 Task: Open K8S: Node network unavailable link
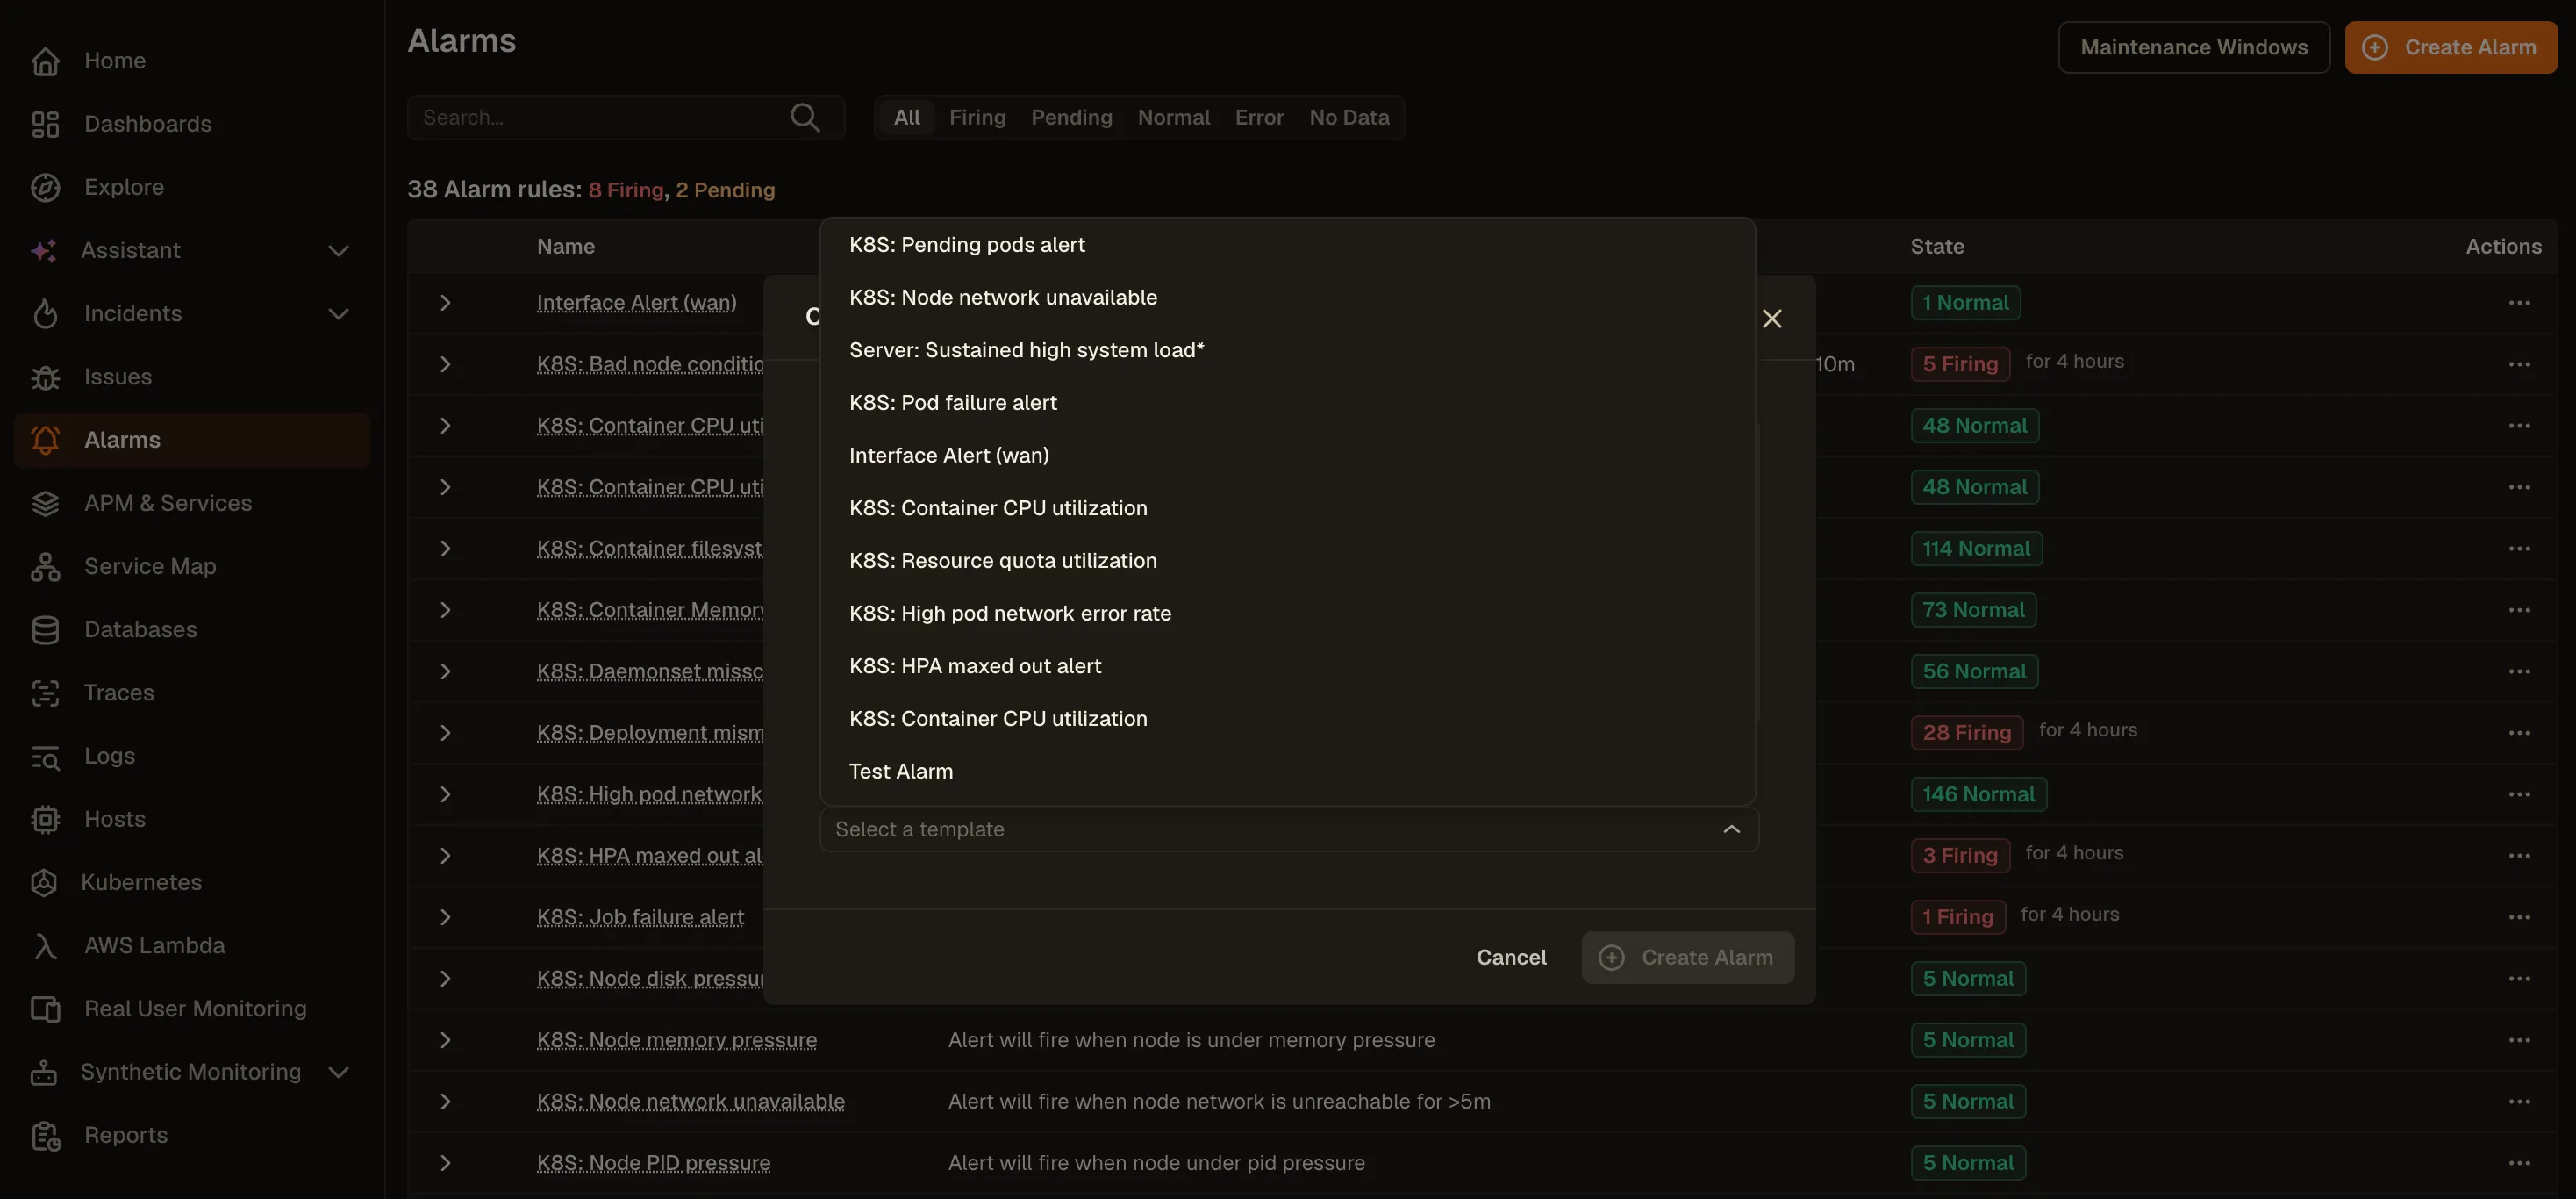point(690,1101)
